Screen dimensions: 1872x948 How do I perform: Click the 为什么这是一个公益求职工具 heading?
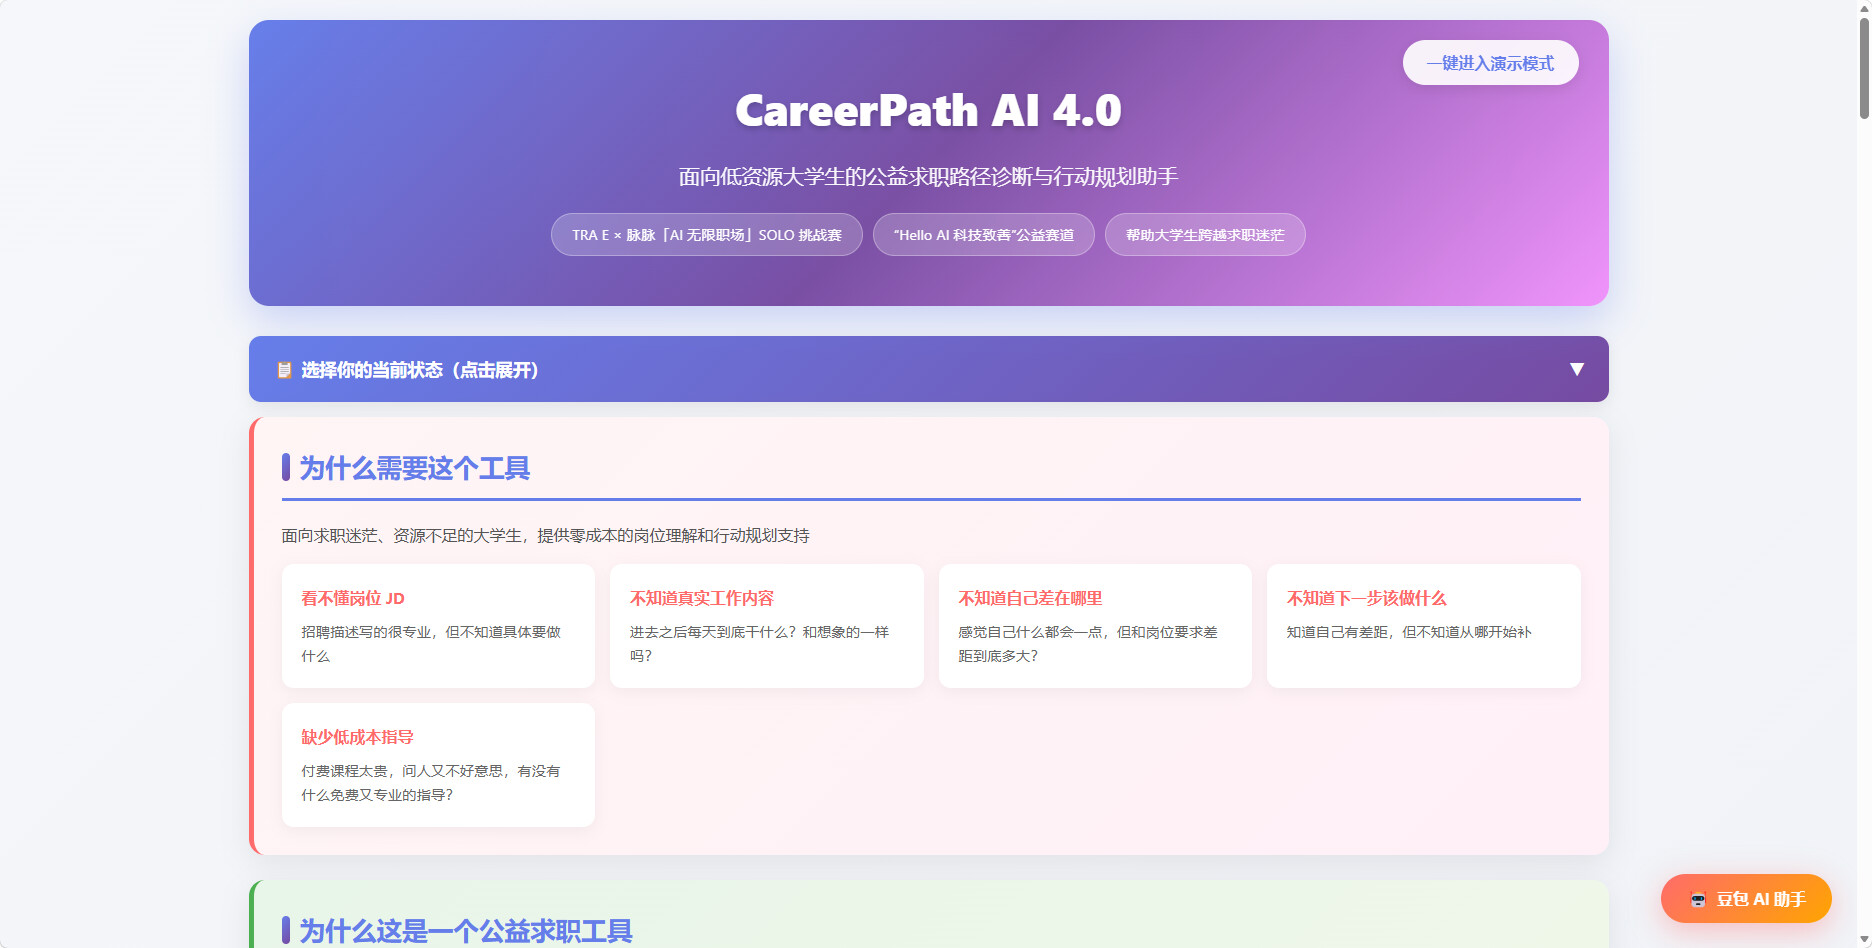pos(466,931)
